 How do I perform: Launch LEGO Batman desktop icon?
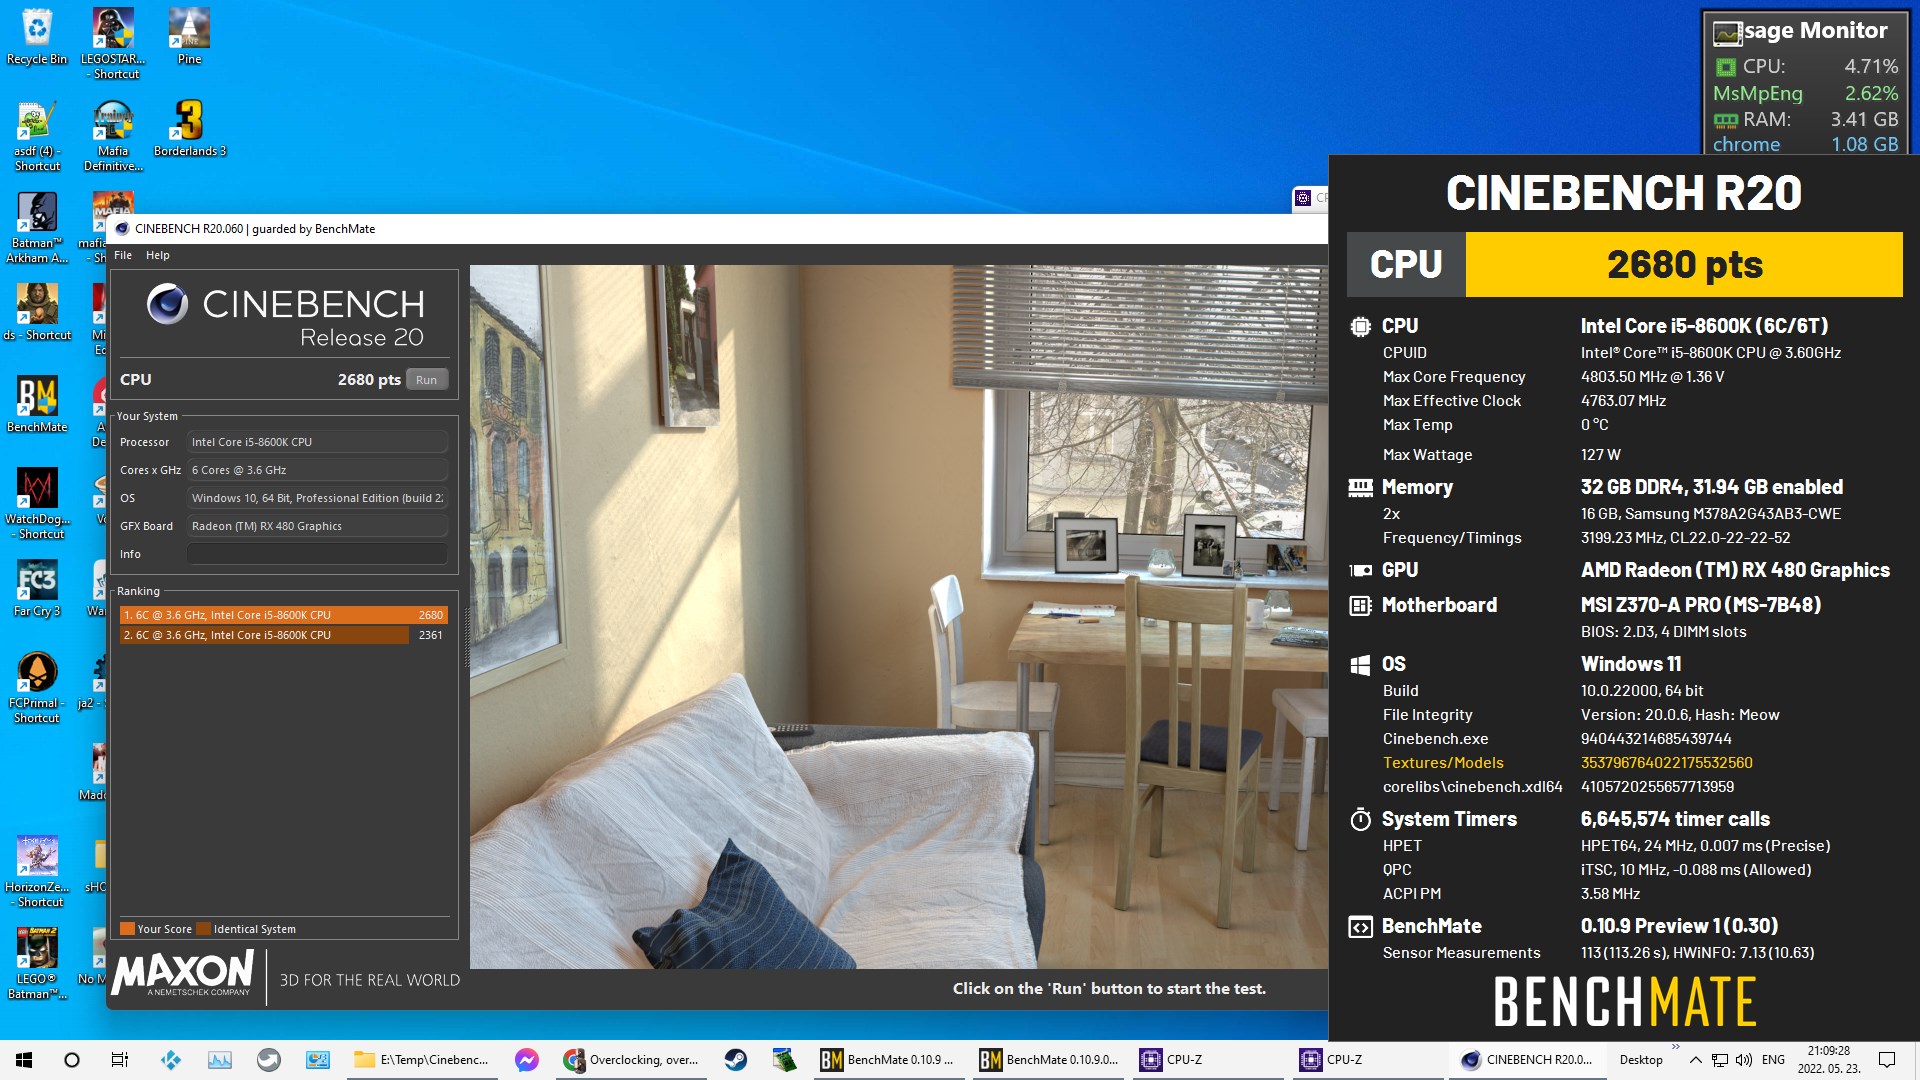(x=37, y=964)
